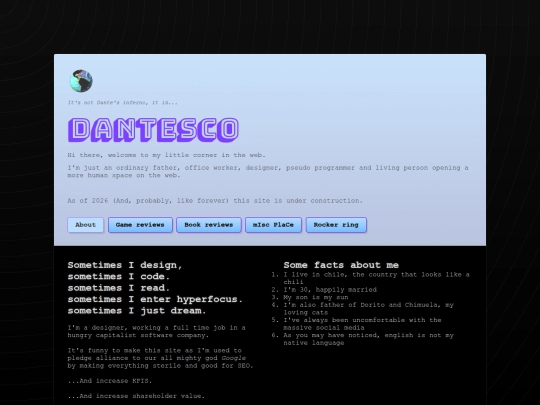Click "...And increase shareholder value." line

coord(136,396)
